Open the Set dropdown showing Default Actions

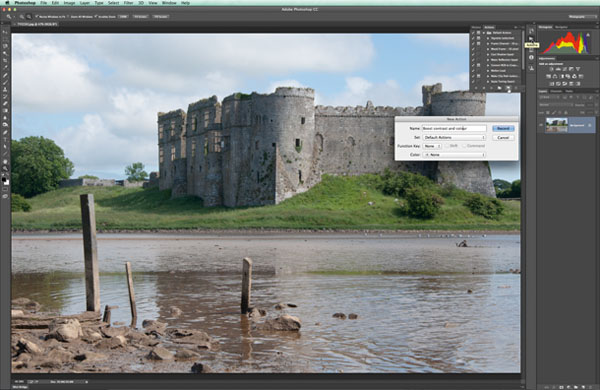454,137
